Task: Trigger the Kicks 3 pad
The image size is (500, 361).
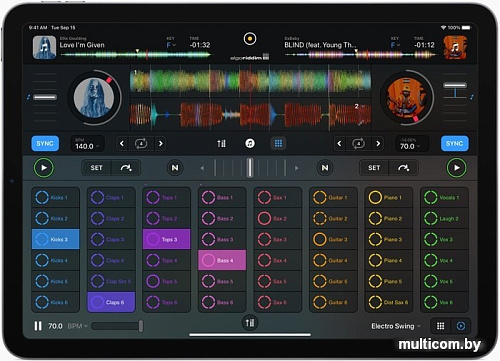Action: pos(56,239)
